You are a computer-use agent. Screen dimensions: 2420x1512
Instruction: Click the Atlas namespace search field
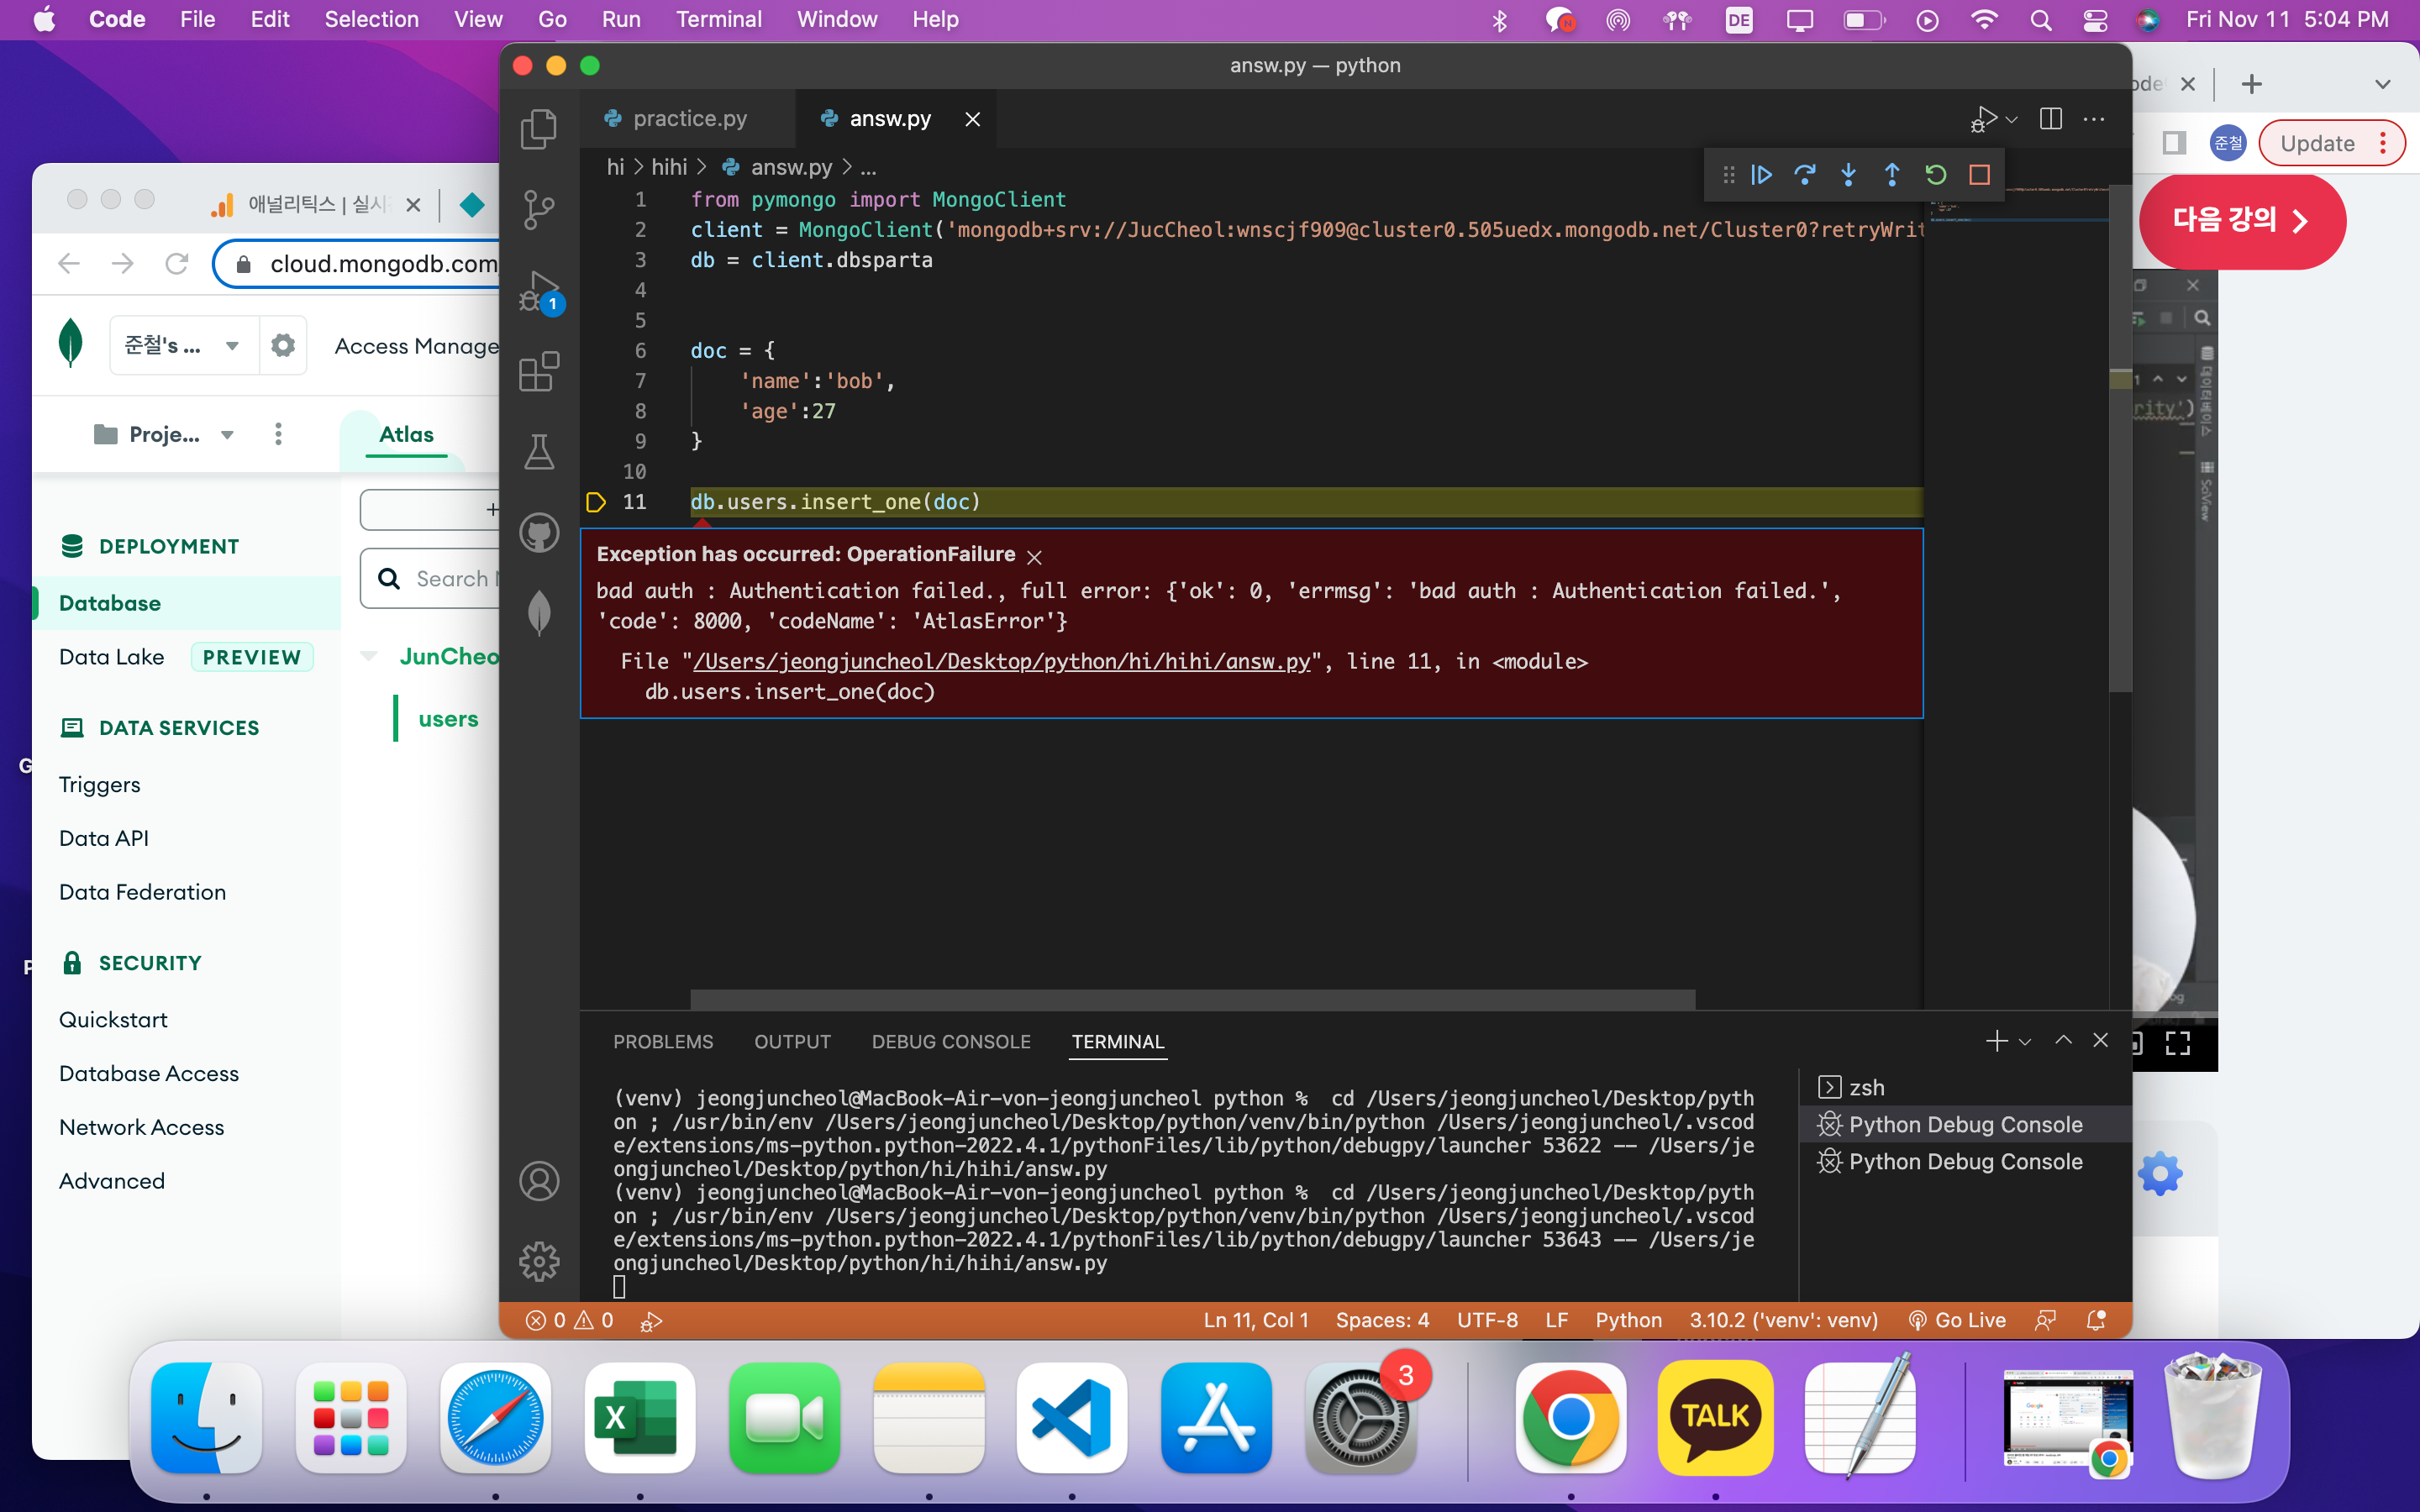click(431, 579)
